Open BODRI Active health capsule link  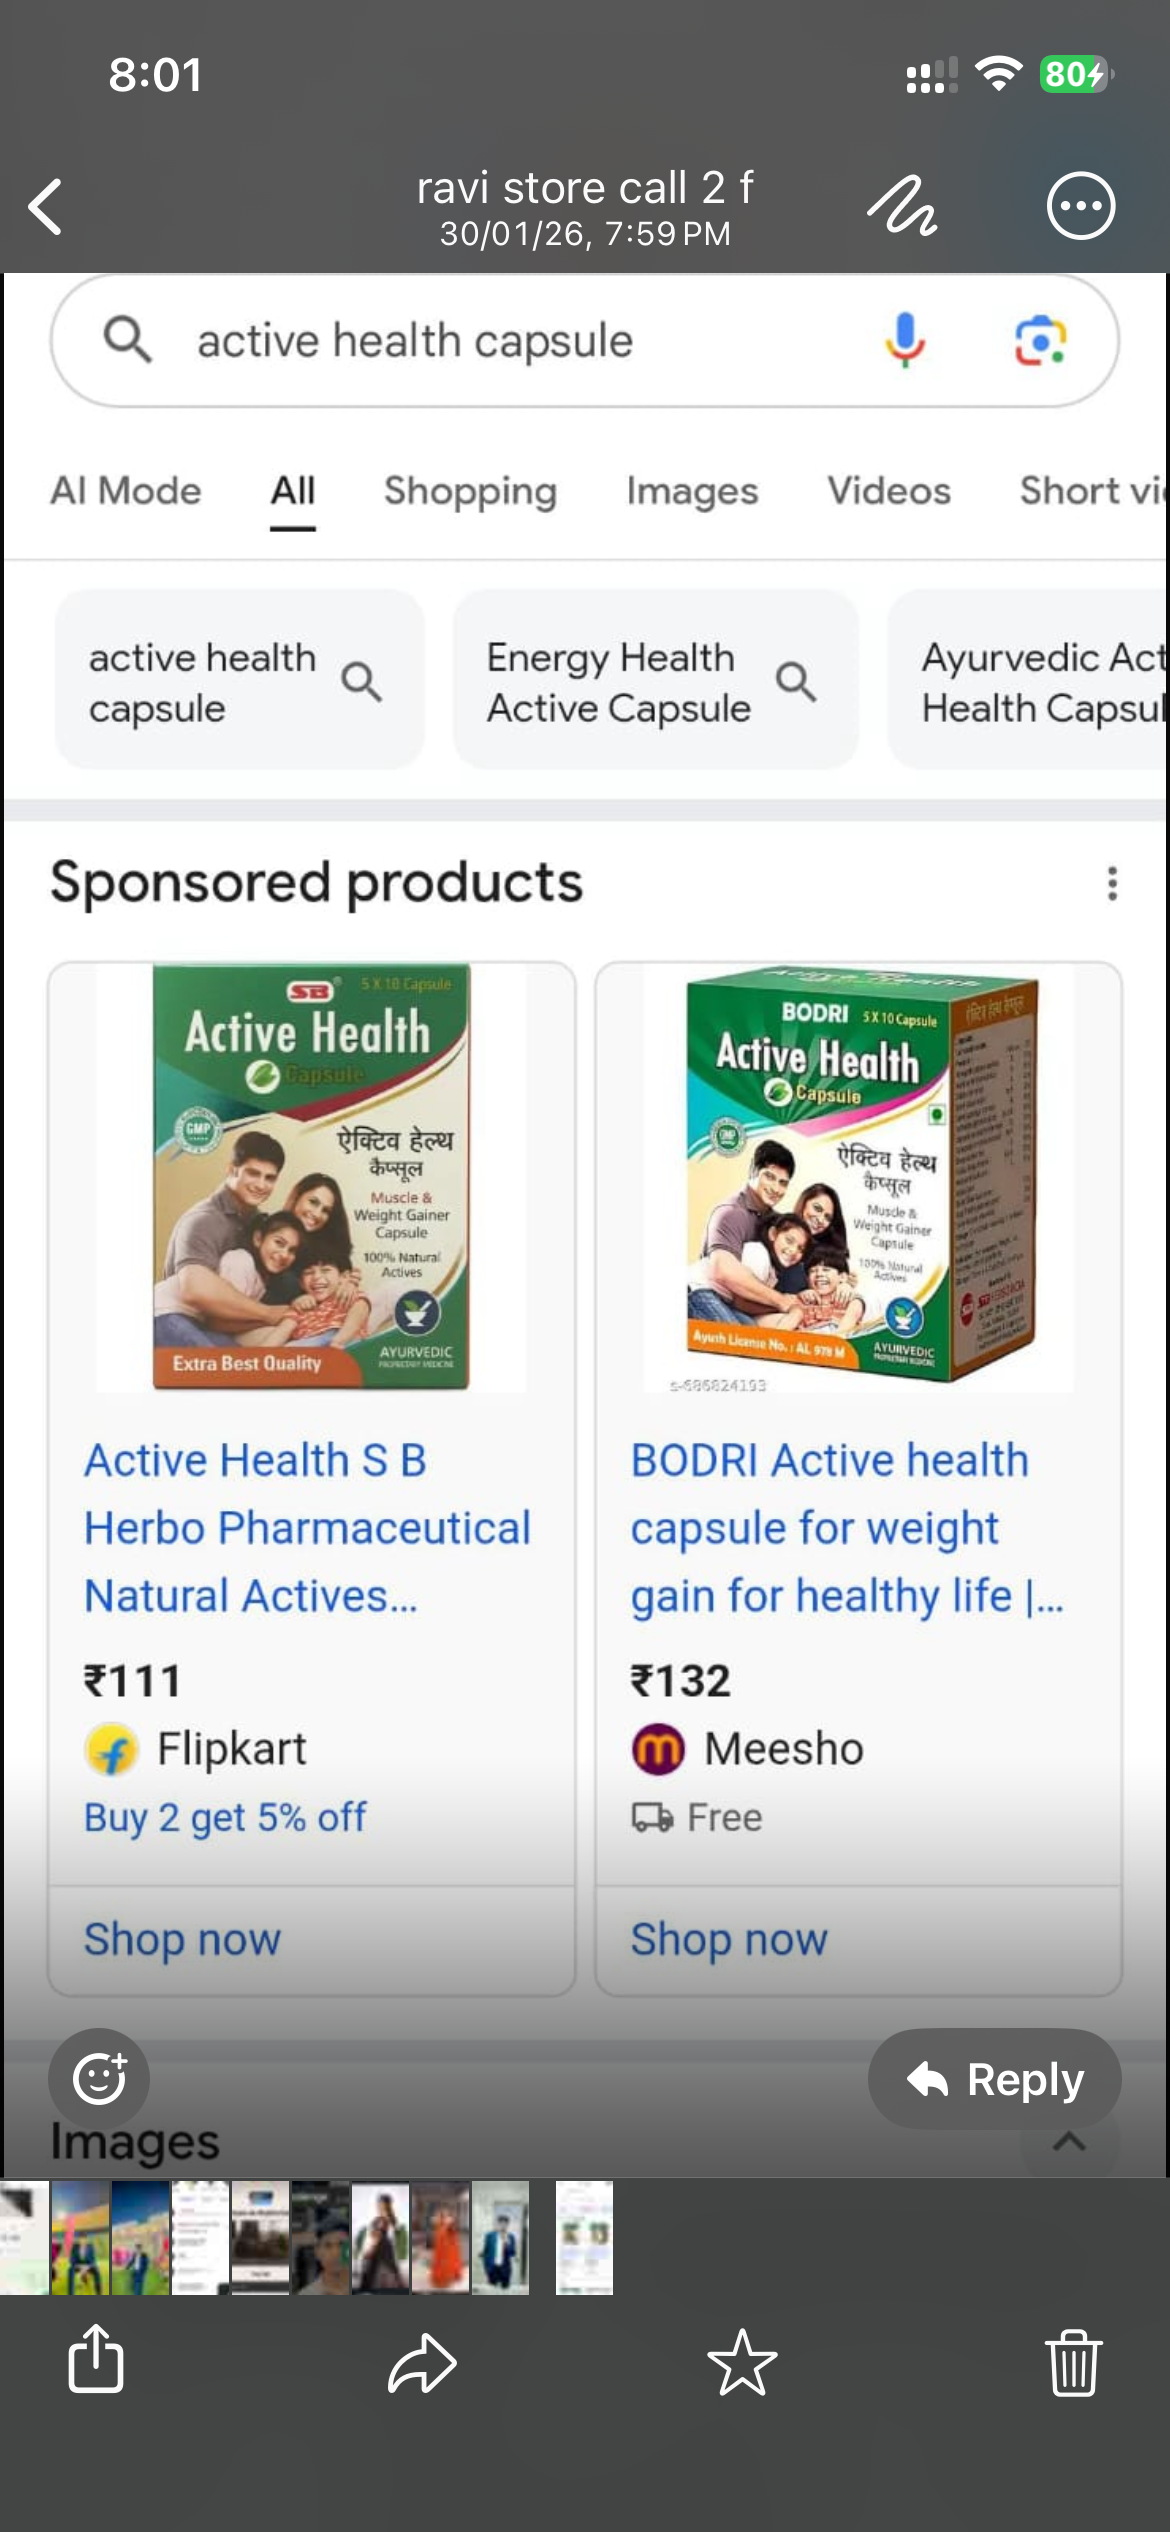(830, 1527)
